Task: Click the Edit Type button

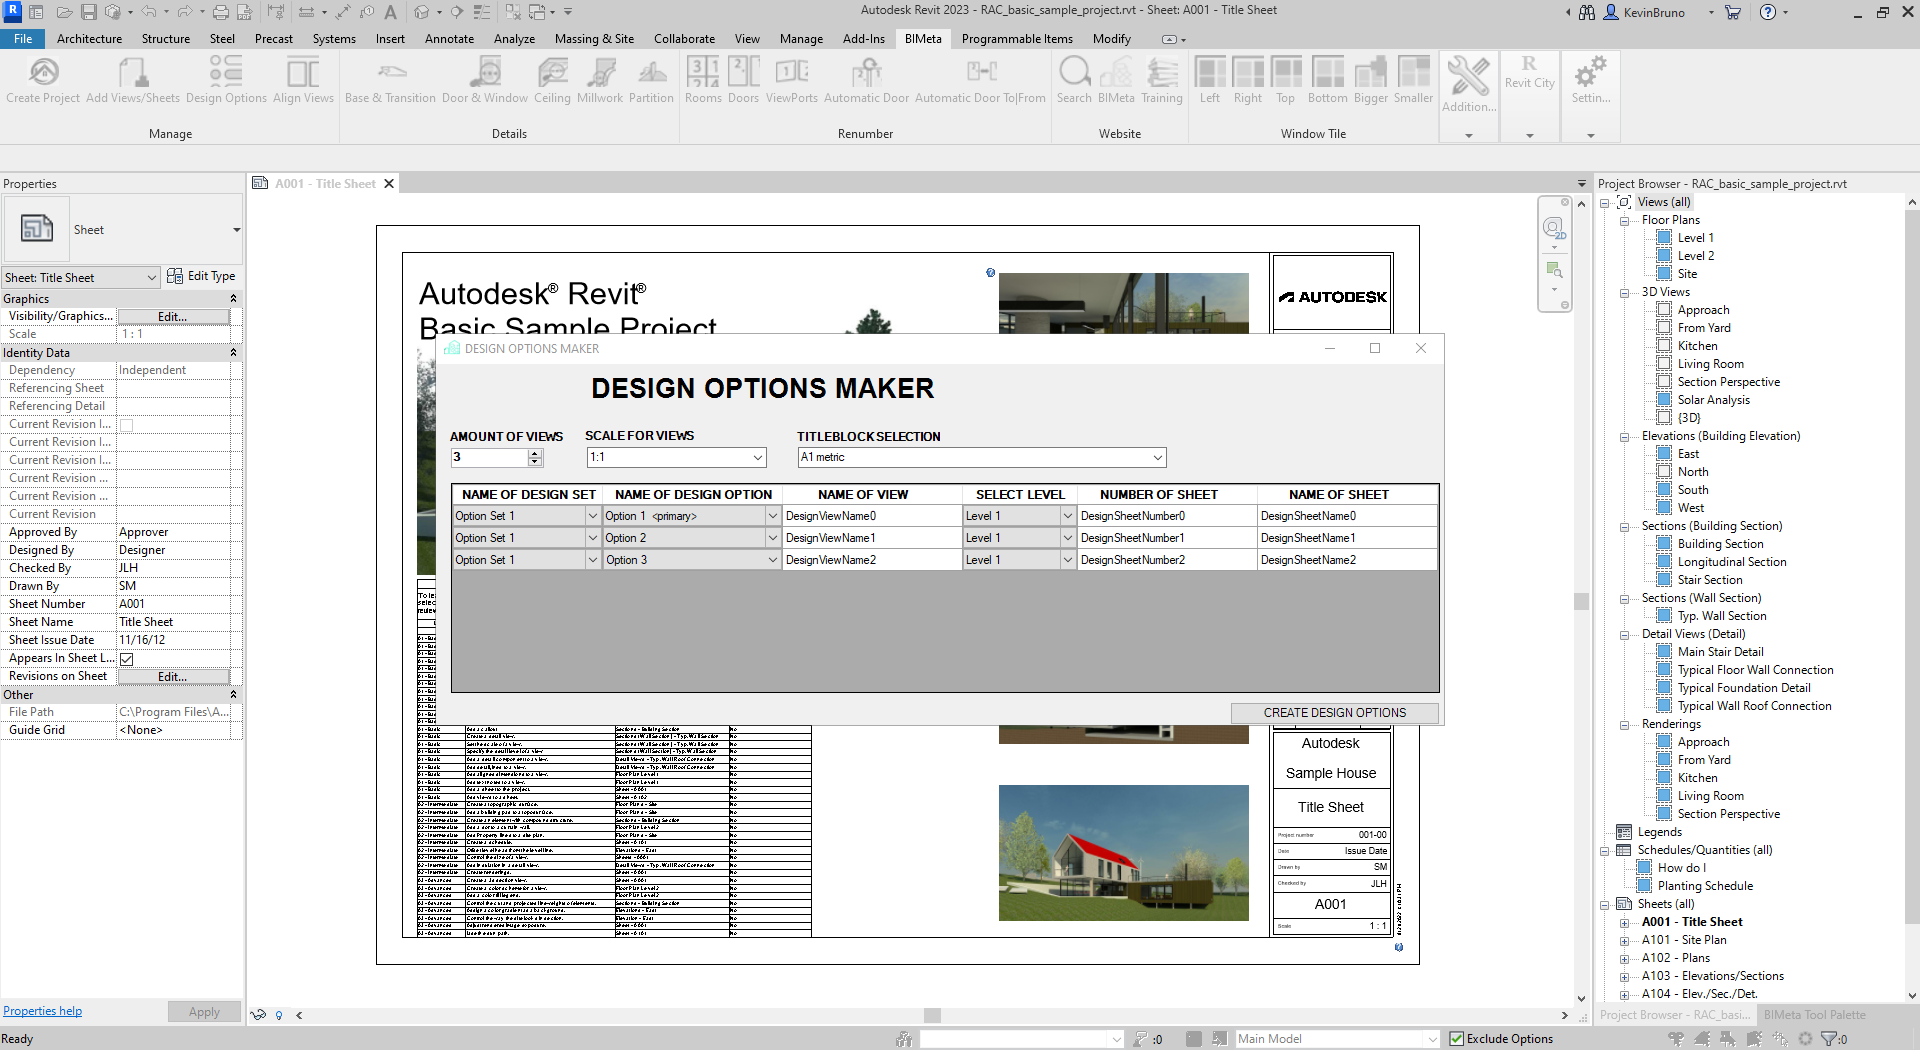Action: (201, 277)
